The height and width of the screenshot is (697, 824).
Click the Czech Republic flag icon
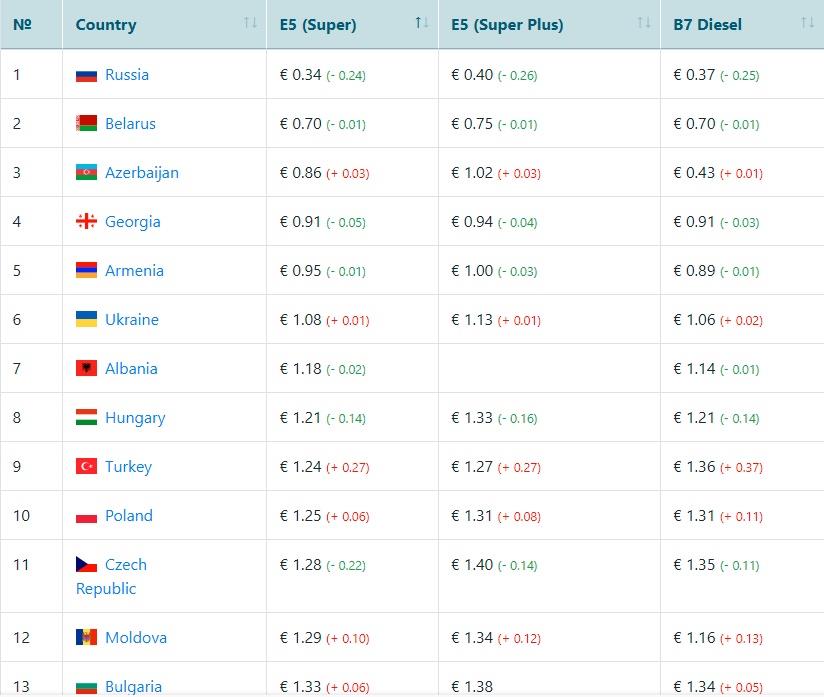point(86,565)
